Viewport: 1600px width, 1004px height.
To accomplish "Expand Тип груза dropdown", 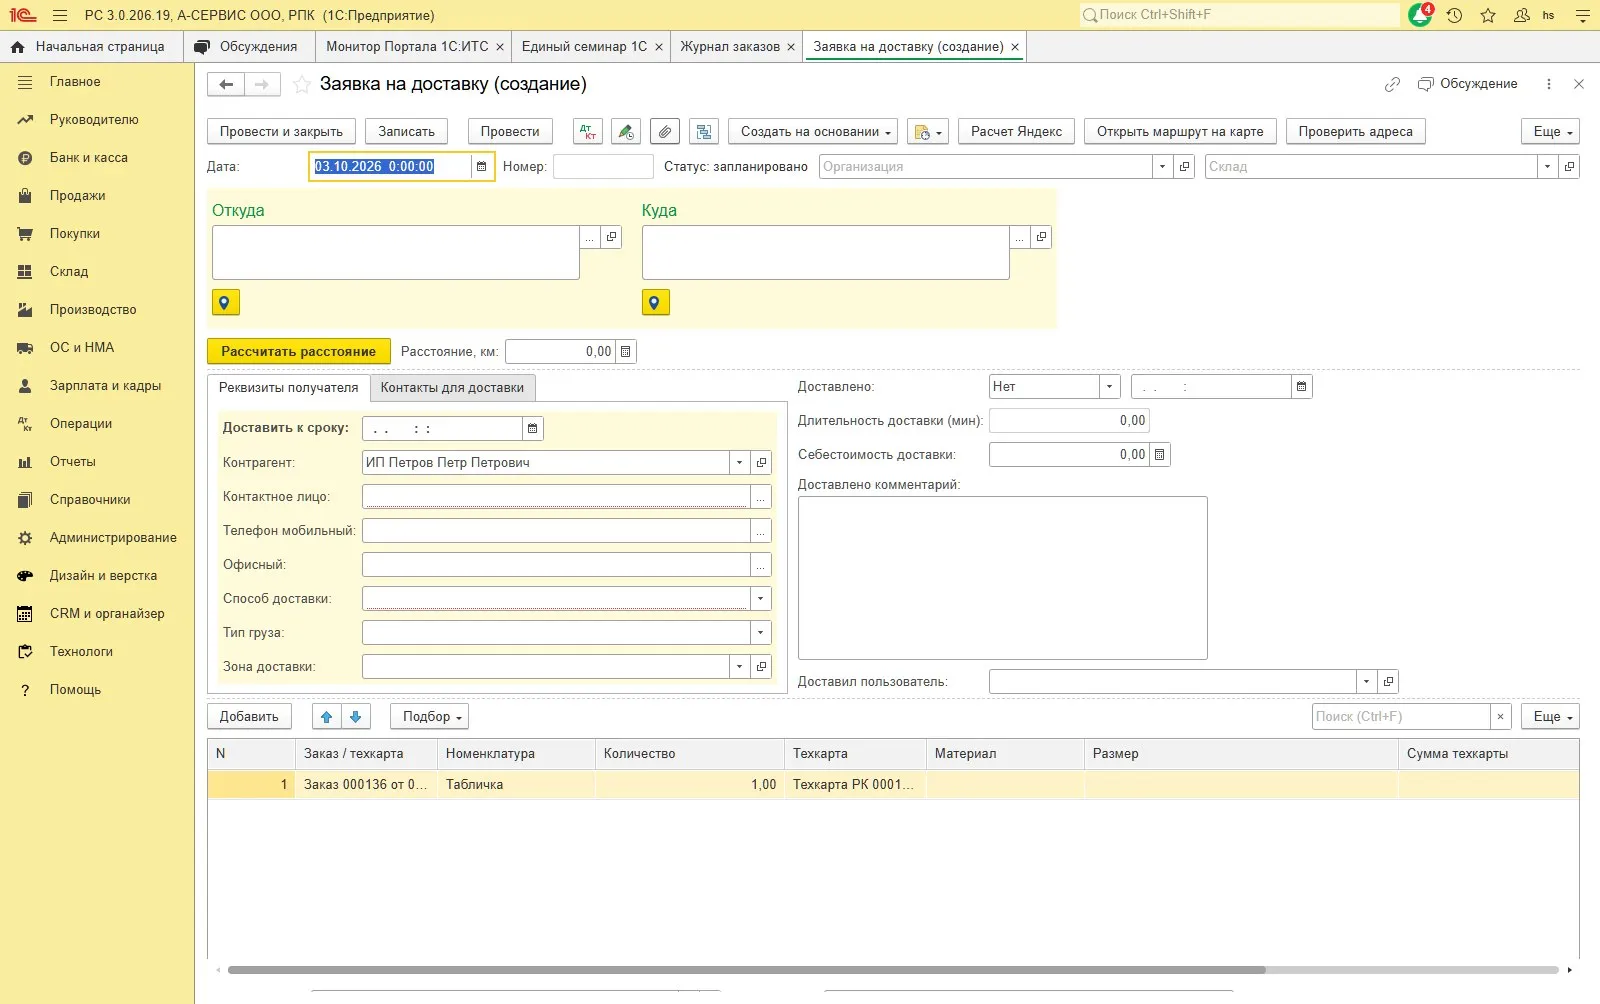I will 761,633.
